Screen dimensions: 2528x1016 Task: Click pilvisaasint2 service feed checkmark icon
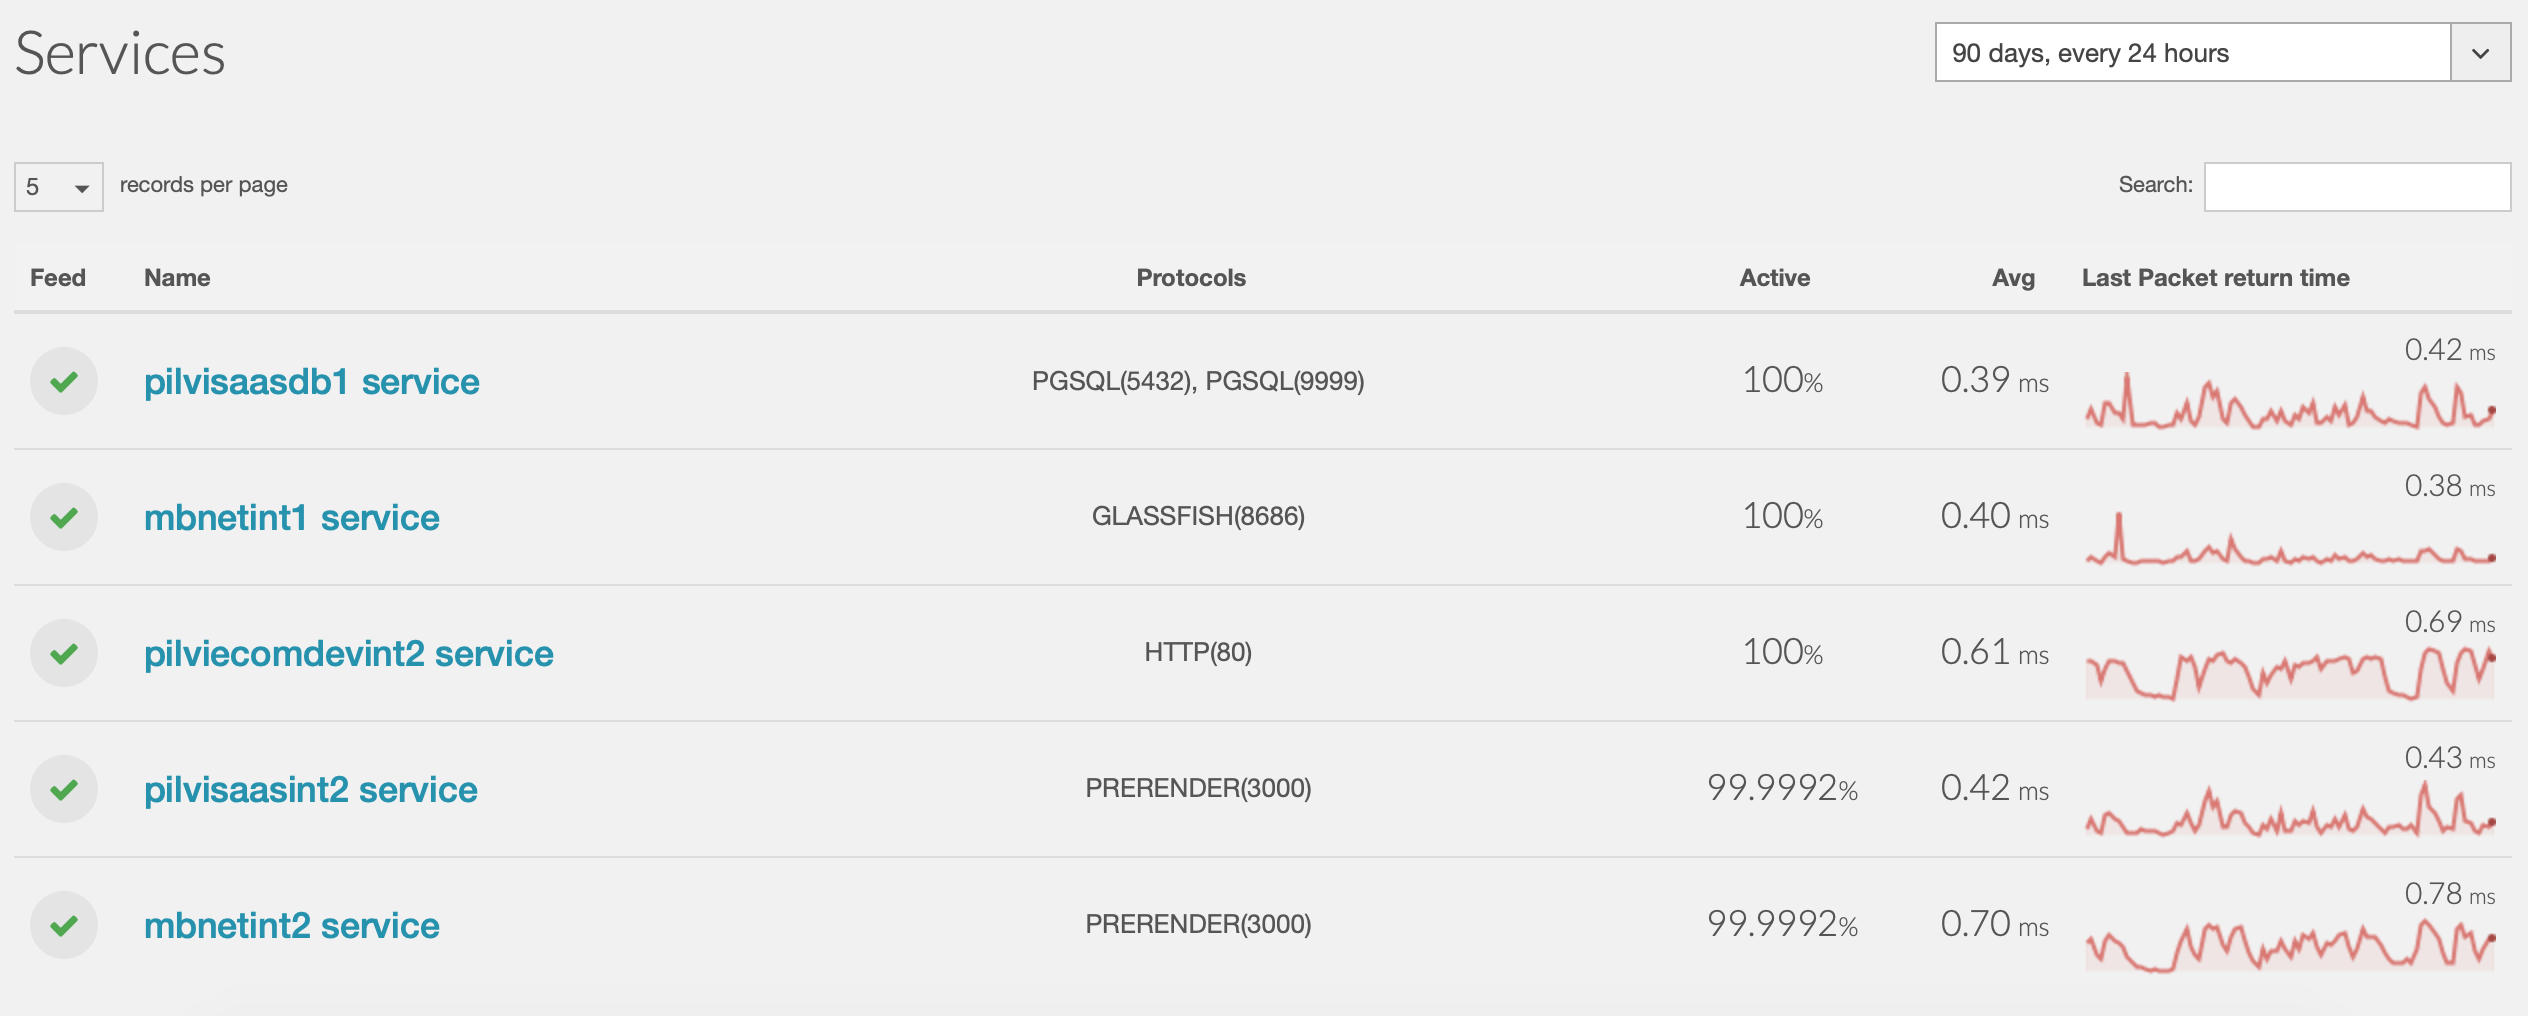[64, 789]
